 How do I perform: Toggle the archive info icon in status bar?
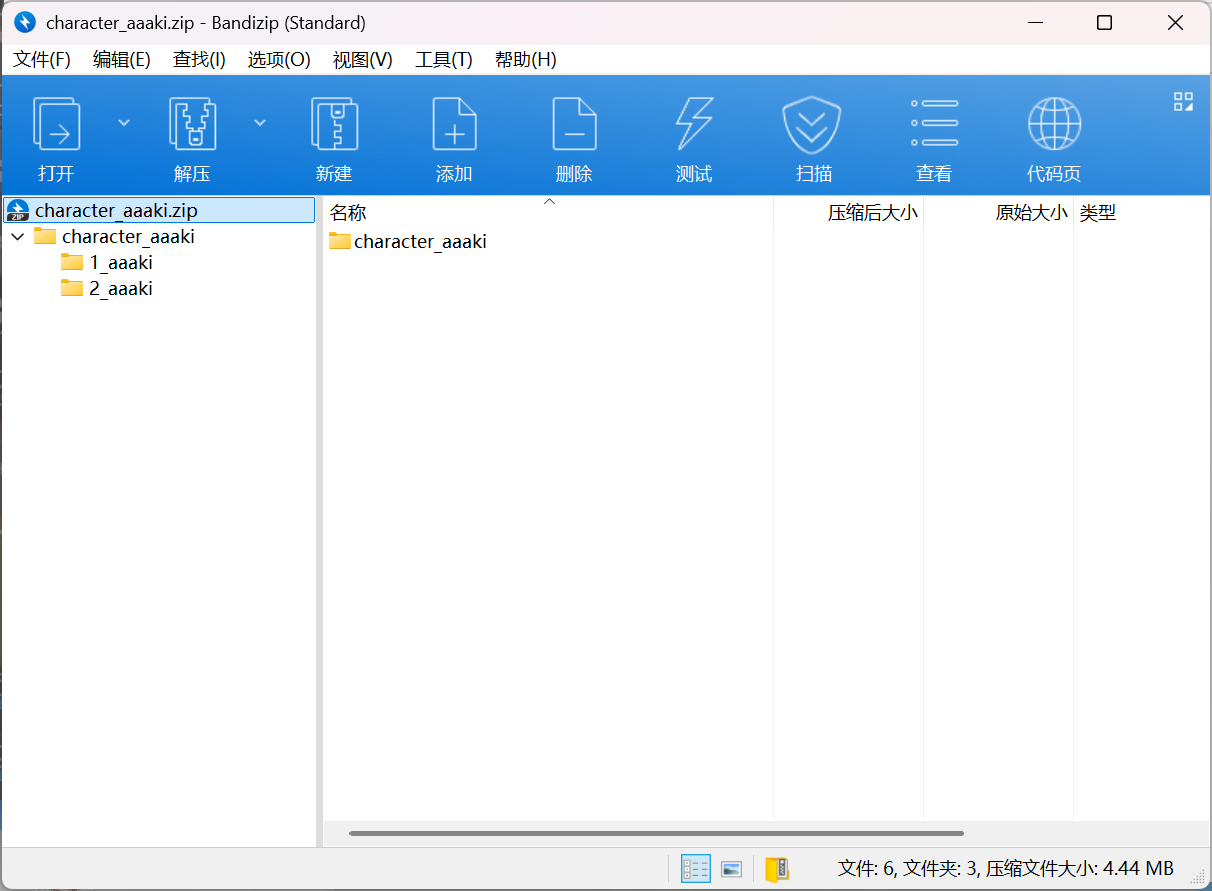777,869
